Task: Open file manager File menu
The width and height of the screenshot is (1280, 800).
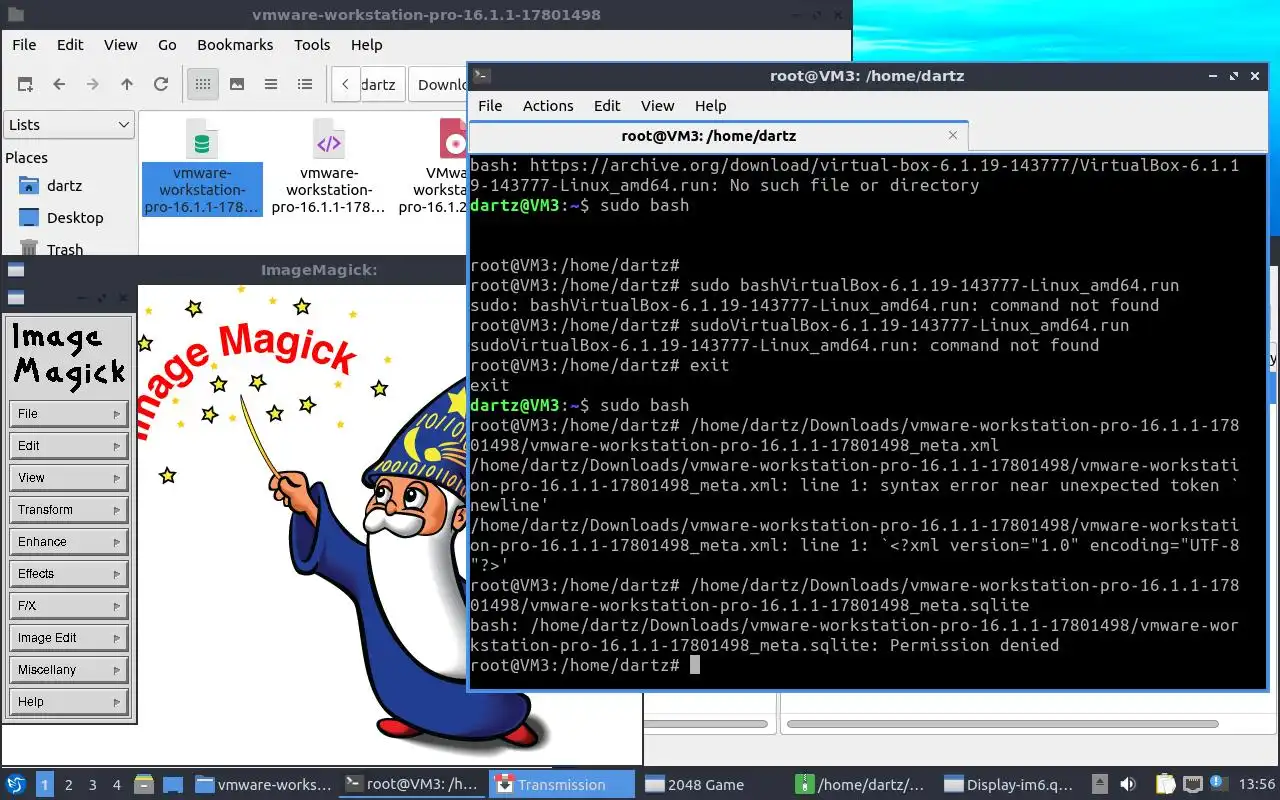Action: click(24, 45)
